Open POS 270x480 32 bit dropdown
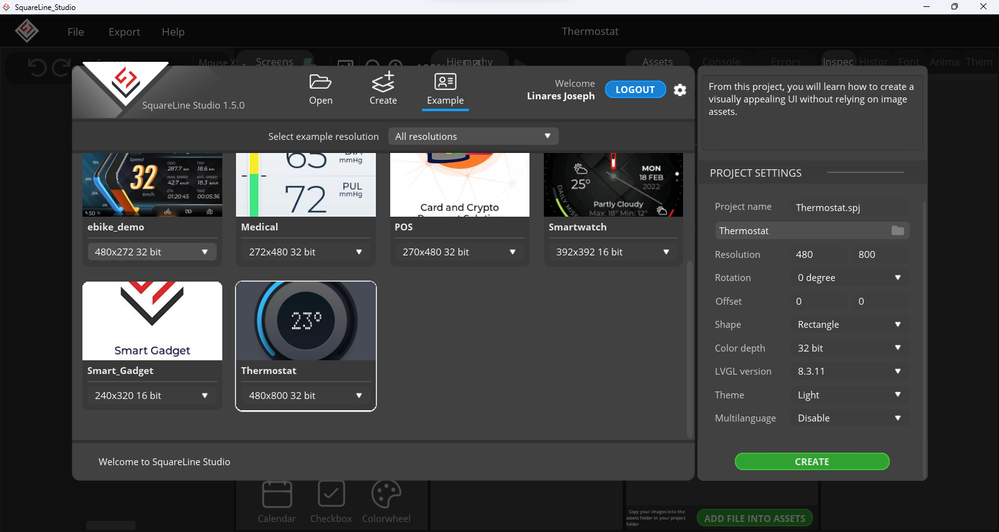Image resolution: width=999 pixels, height=532 pixels. tap(459, 252)
